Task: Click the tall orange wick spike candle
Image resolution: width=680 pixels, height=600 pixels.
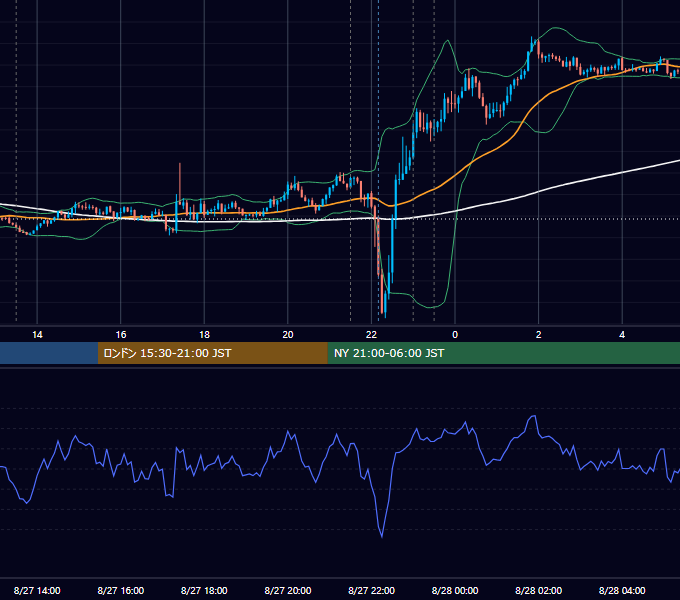Action: [180, 184]
